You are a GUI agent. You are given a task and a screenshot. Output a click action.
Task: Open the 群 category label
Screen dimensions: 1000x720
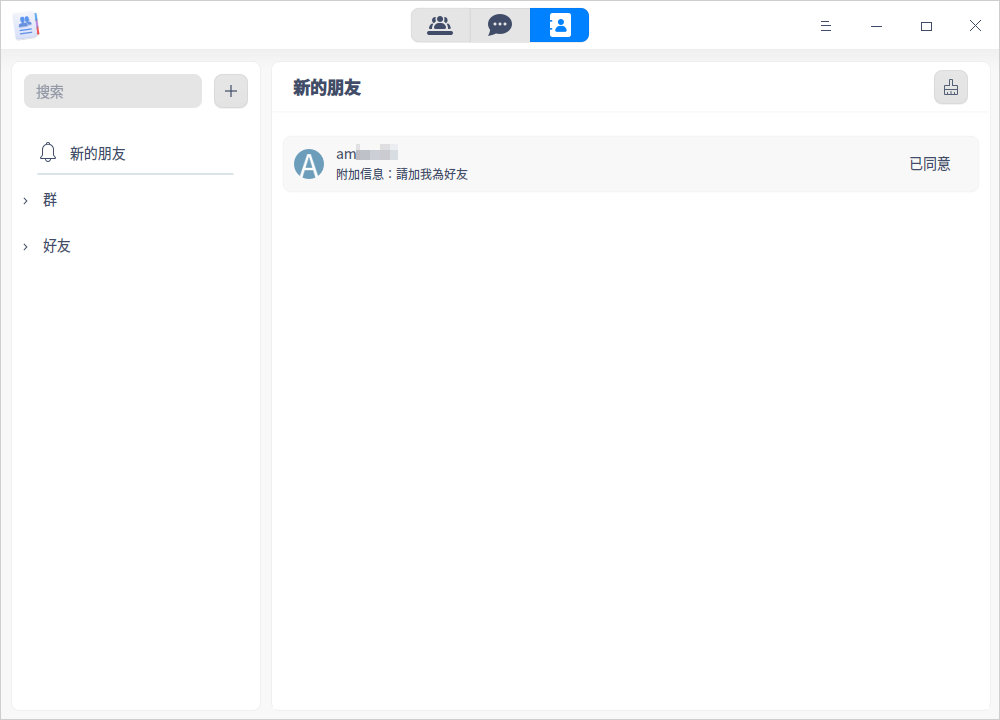coord(50,200)
